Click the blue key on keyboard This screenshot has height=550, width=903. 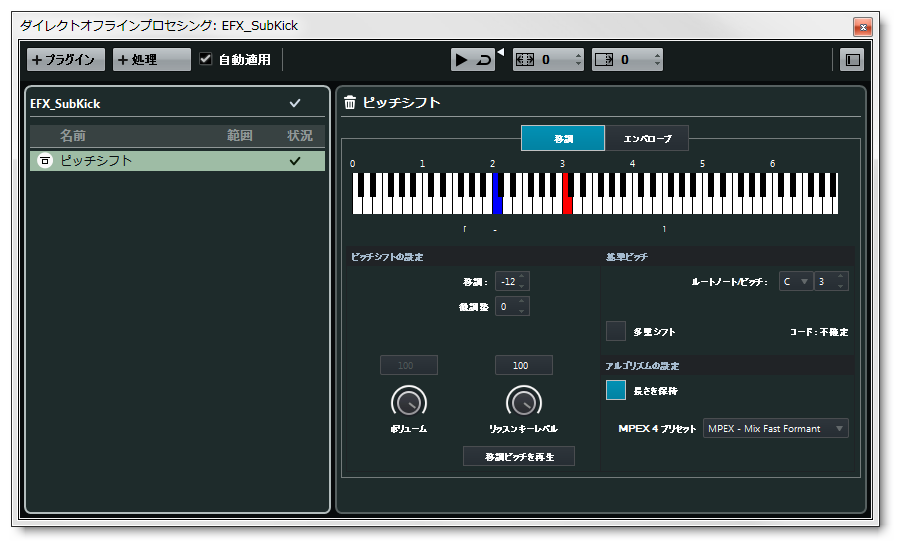(x=498, y=204)
